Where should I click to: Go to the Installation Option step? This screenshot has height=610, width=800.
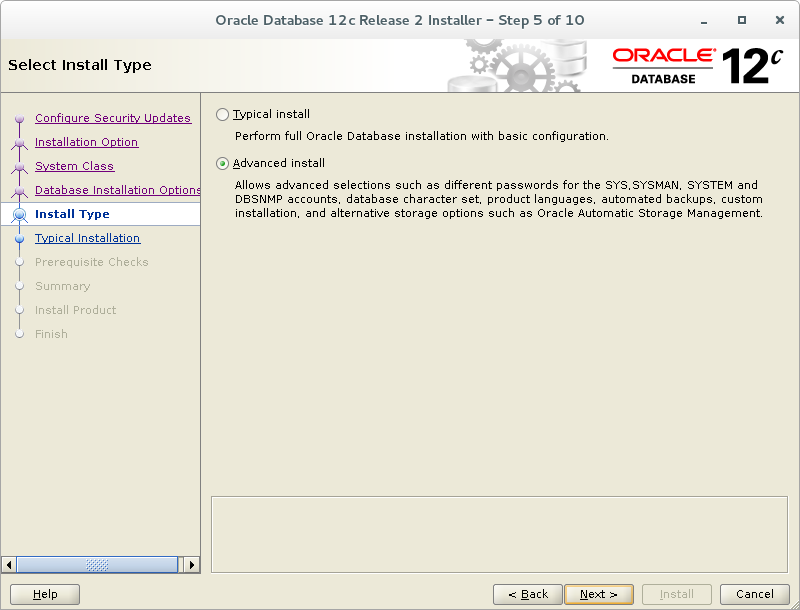86,142
